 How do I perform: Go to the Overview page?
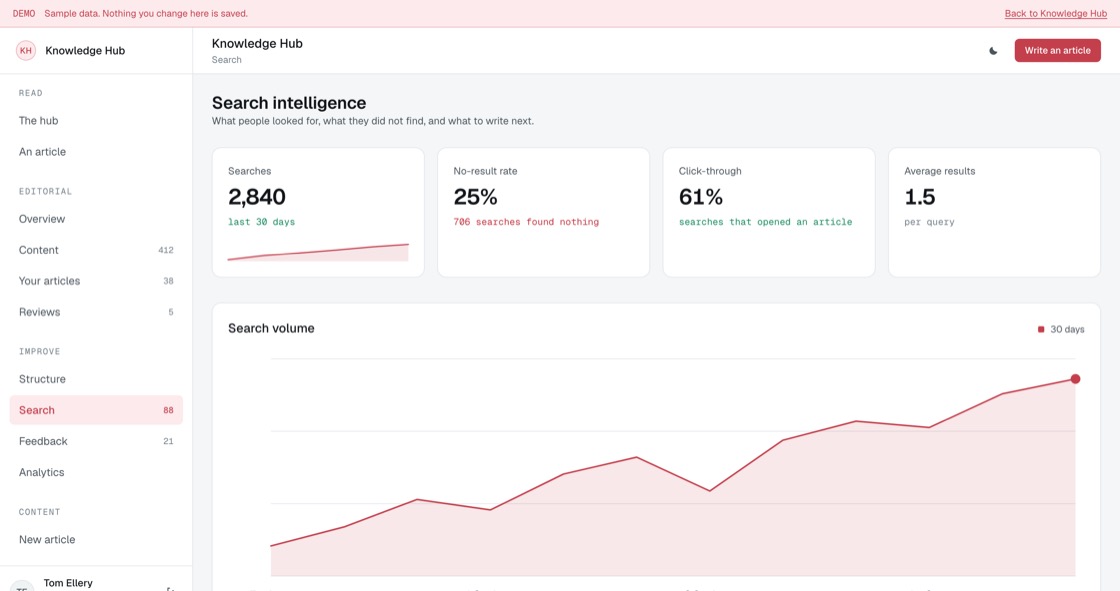(x=96, y=219)
